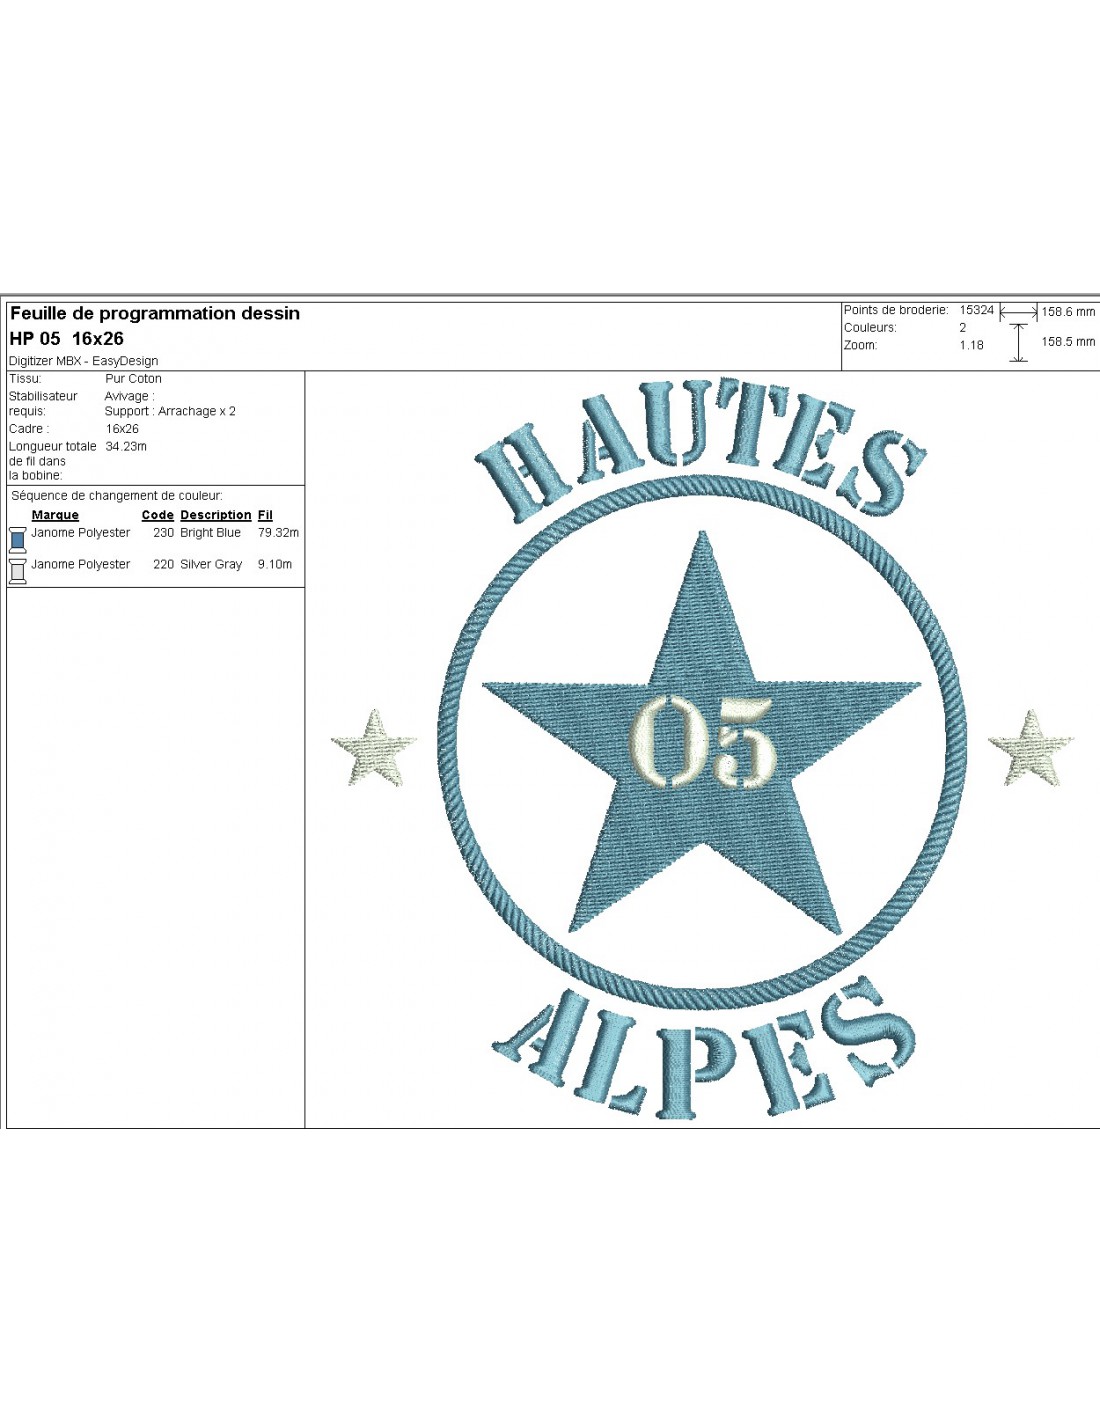Click the Silver Gray thread spool icon
1100x1422 pixels.
(17, 570)
